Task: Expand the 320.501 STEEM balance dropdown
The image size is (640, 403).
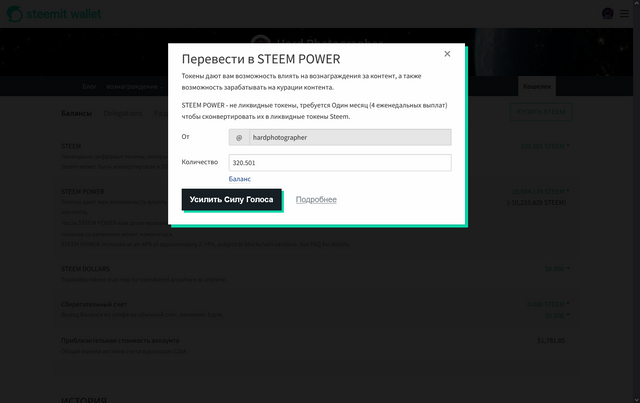Action: click(x=545, y=146)
